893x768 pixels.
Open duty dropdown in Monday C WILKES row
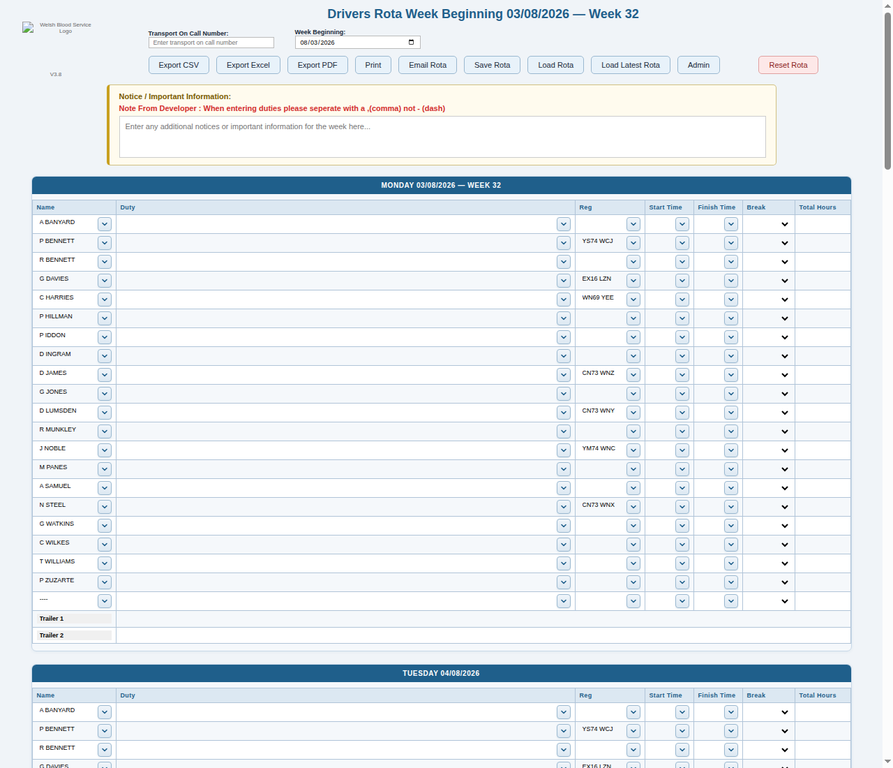(x=563, y=544)
